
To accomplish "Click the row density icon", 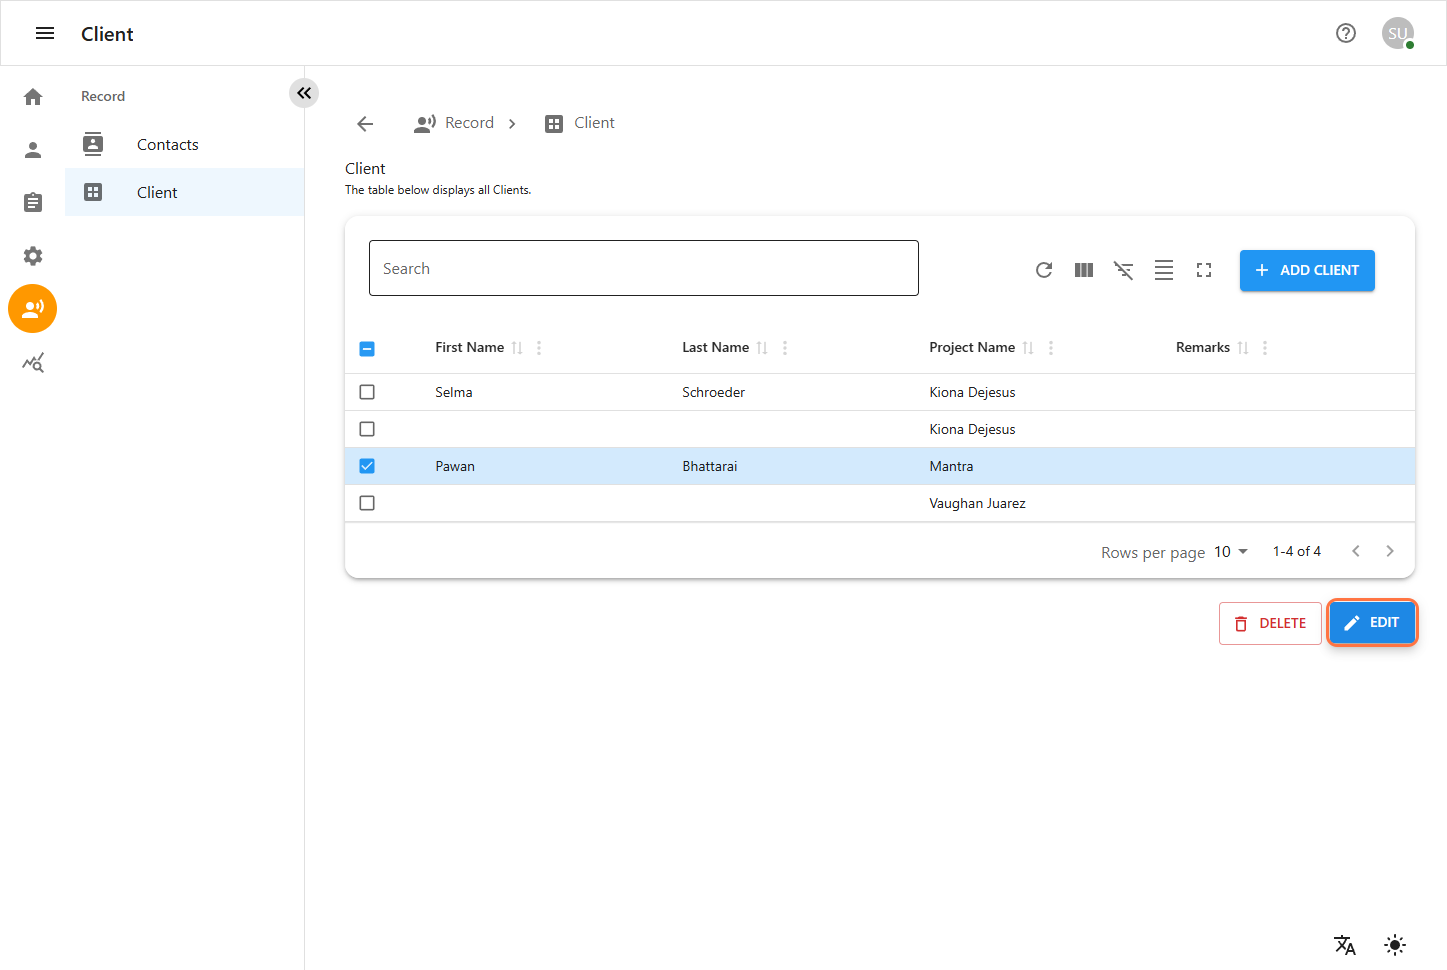I will [x=1164, y=270].
